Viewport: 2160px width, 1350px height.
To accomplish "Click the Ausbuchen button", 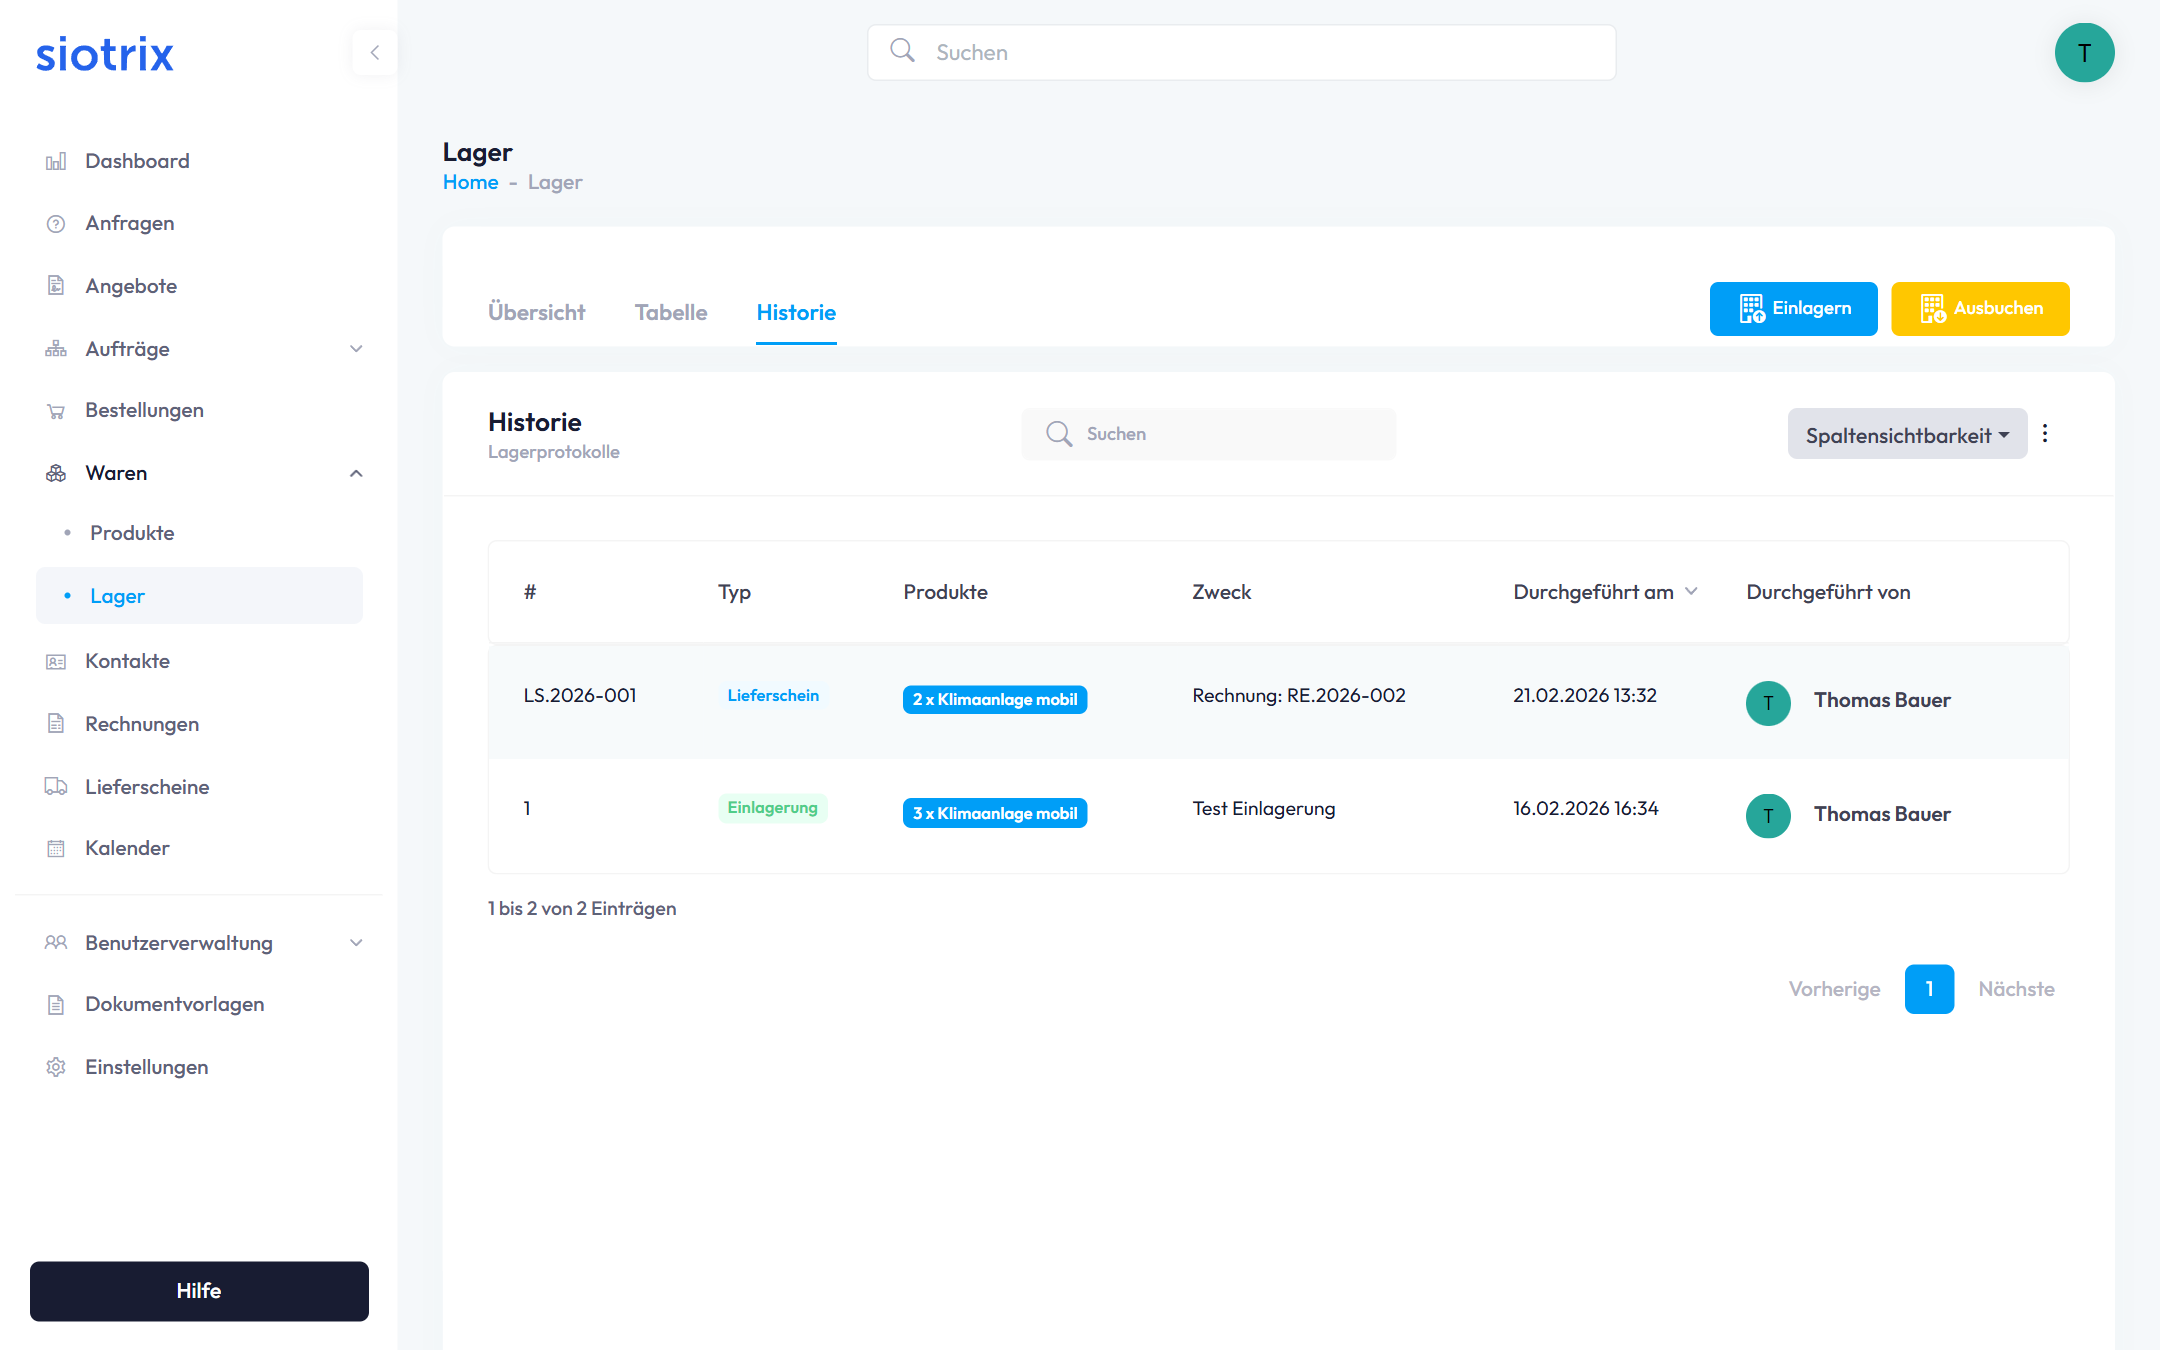I will pyautogui.click(x=1980, y=309).
